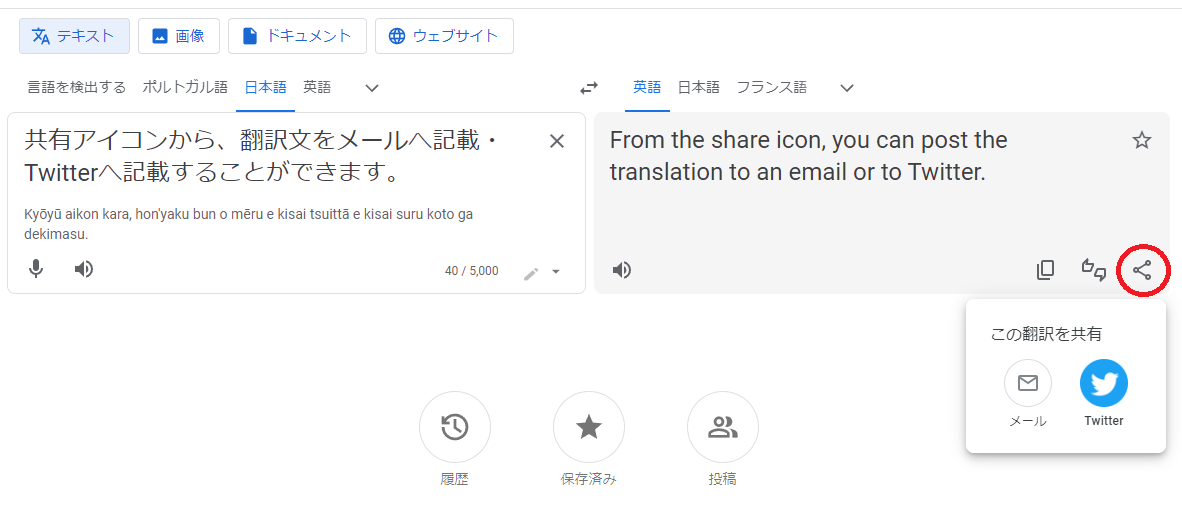Image resolution: width=1182 pixels, height=512 pixels.
Task: Select ポルトガル語 as the source language
Action: pos(185,87)
